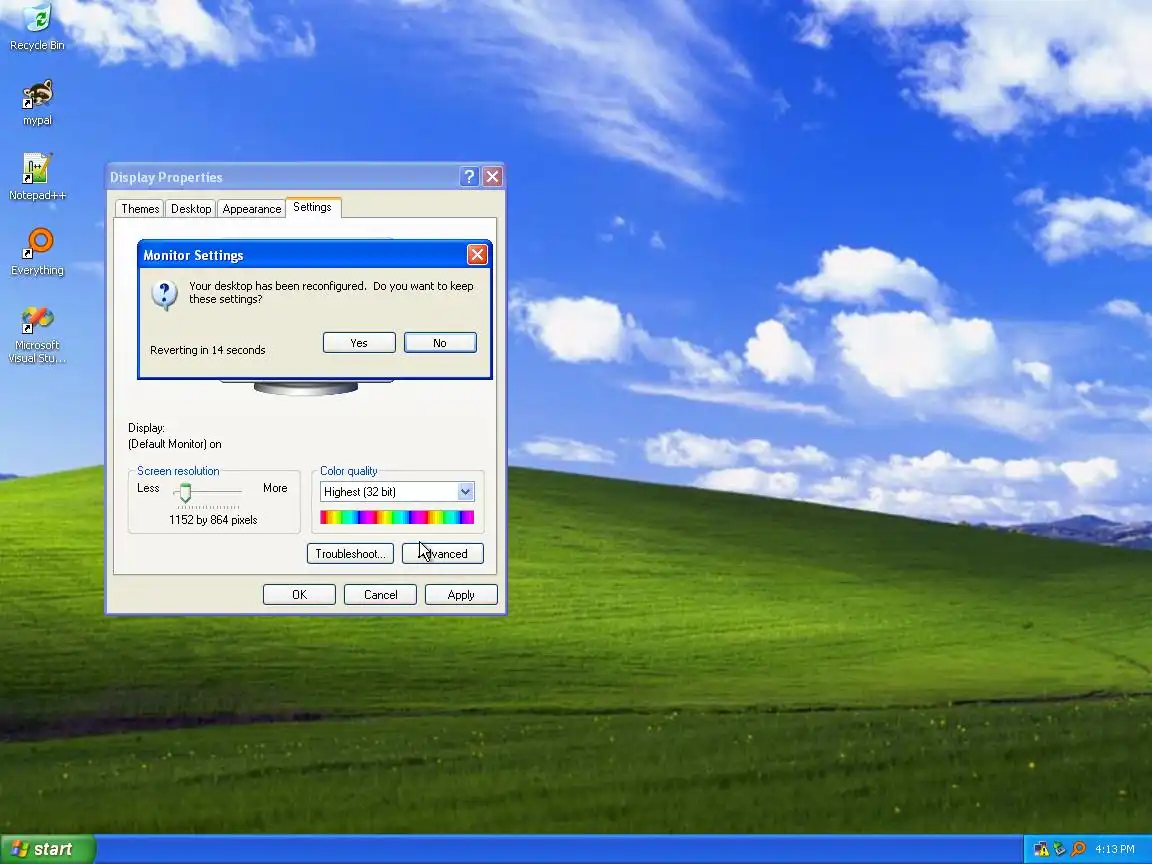Click No to revert the display settings
The height and width of the screenshot is (864, 1152).
(440, 343)
